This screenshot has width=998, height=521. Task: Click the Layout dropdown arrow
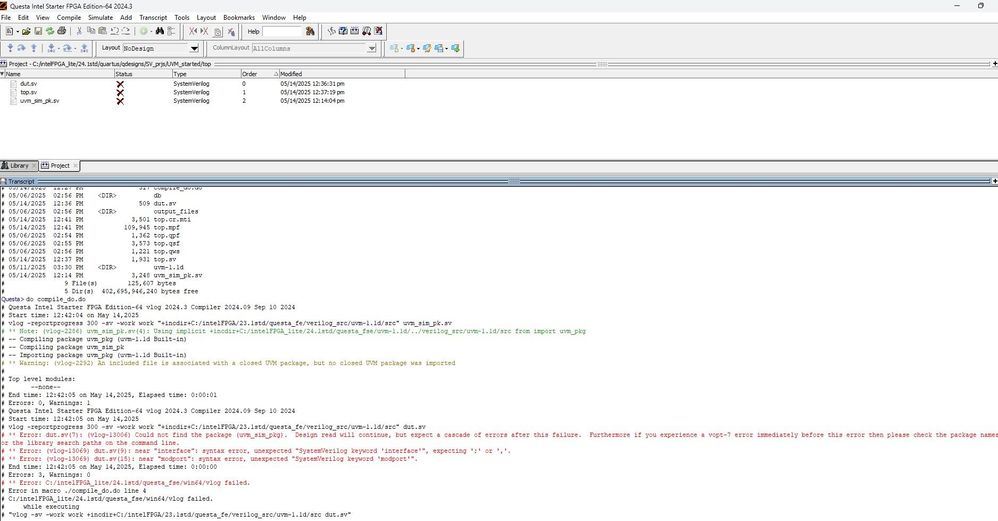[x=194, y=48]
